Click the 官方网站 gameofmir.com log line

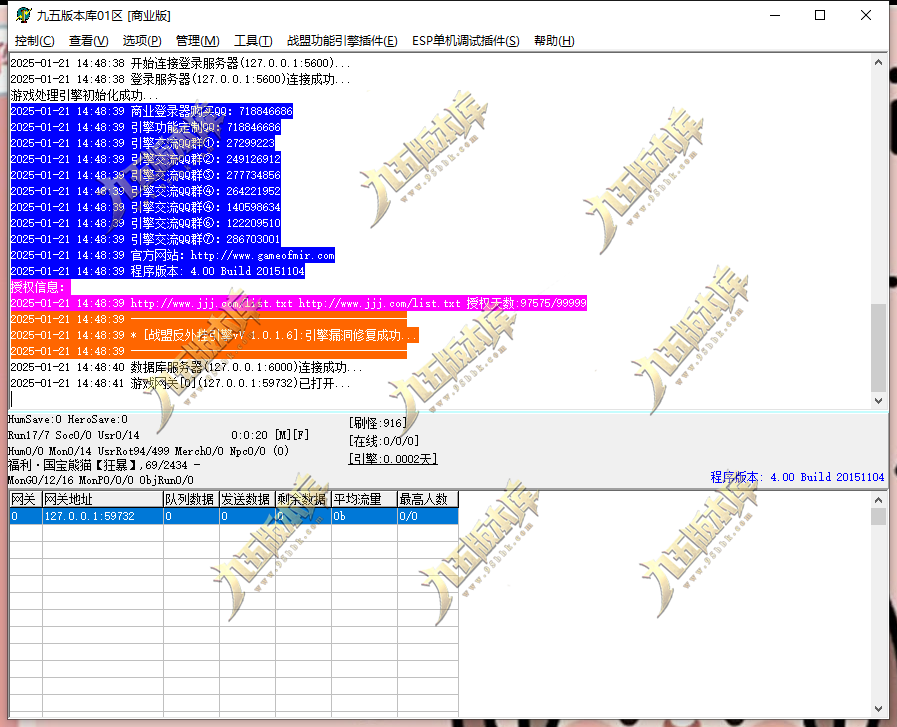(x=172, y=255)
